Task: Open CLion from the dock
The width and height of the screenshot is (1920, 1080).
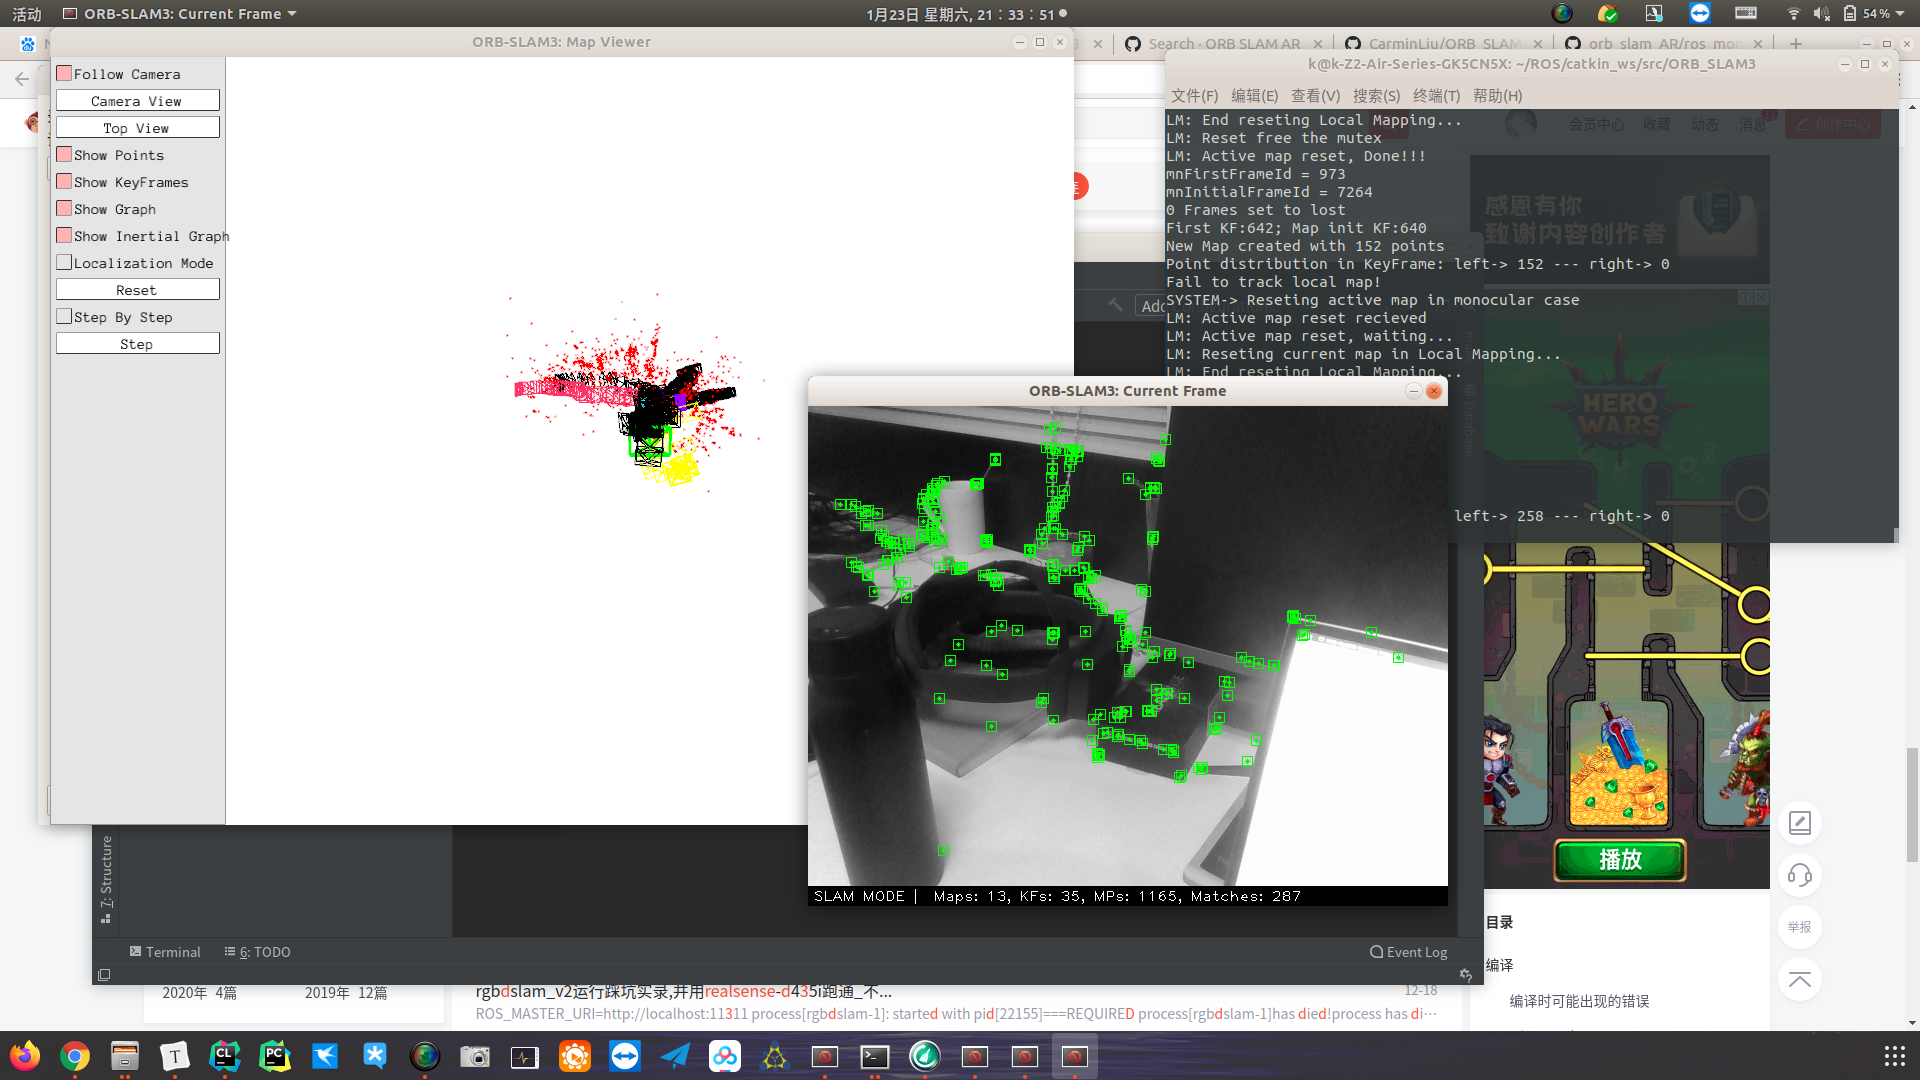Action: [x=225, y=1056]
